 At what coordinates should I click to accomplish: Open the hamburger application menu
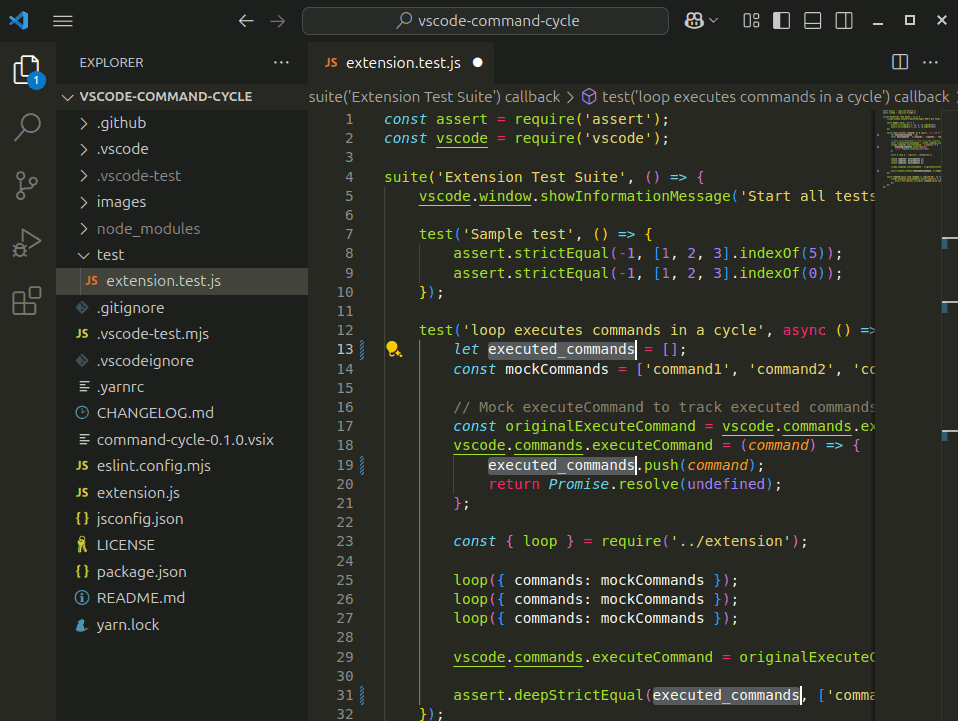coord(62,21)
